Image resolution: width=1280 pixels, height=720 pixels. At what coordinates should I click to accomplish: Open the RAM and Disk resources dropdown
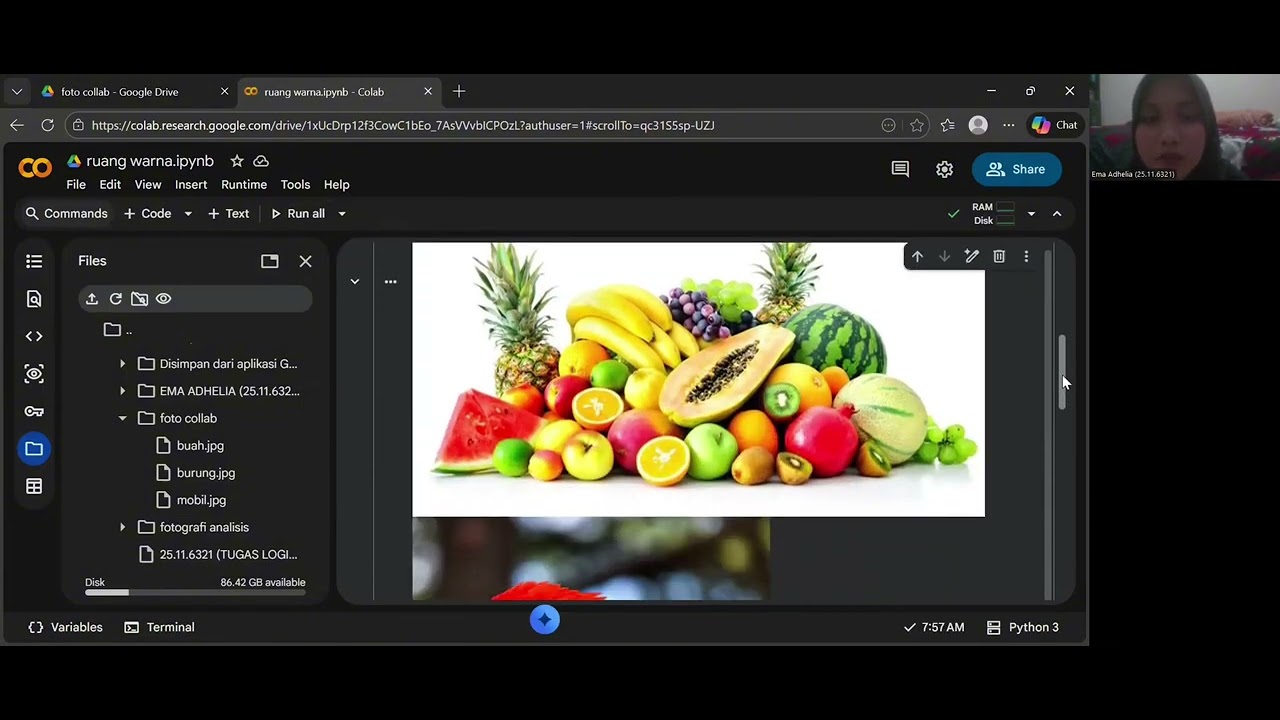point(1031,214)
